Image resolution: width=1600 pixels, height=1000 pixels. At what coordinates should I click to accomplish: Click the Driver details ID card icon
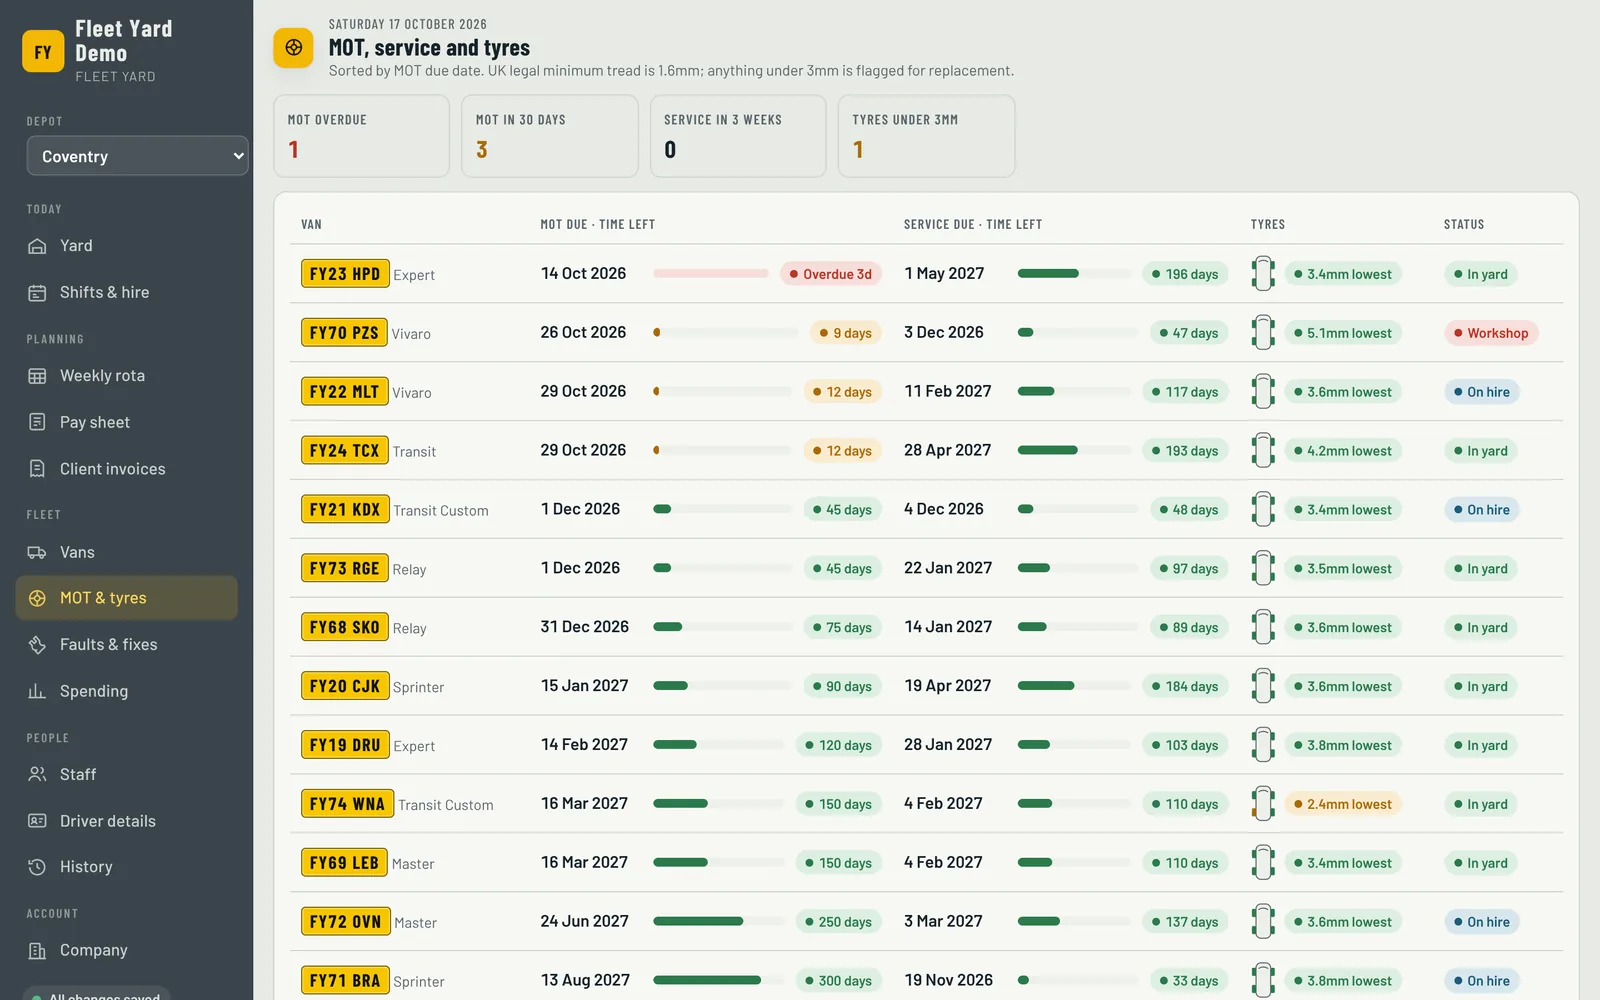coord(37,821)
